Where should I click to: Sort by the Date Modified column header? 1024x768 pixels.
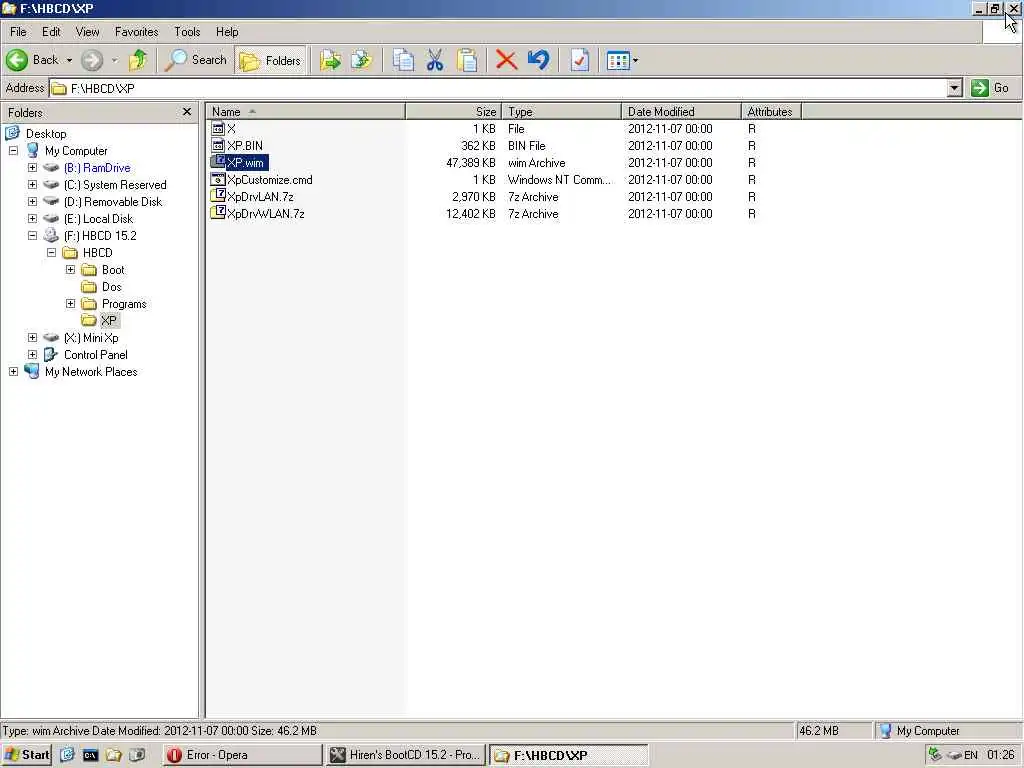pos(681,112)
